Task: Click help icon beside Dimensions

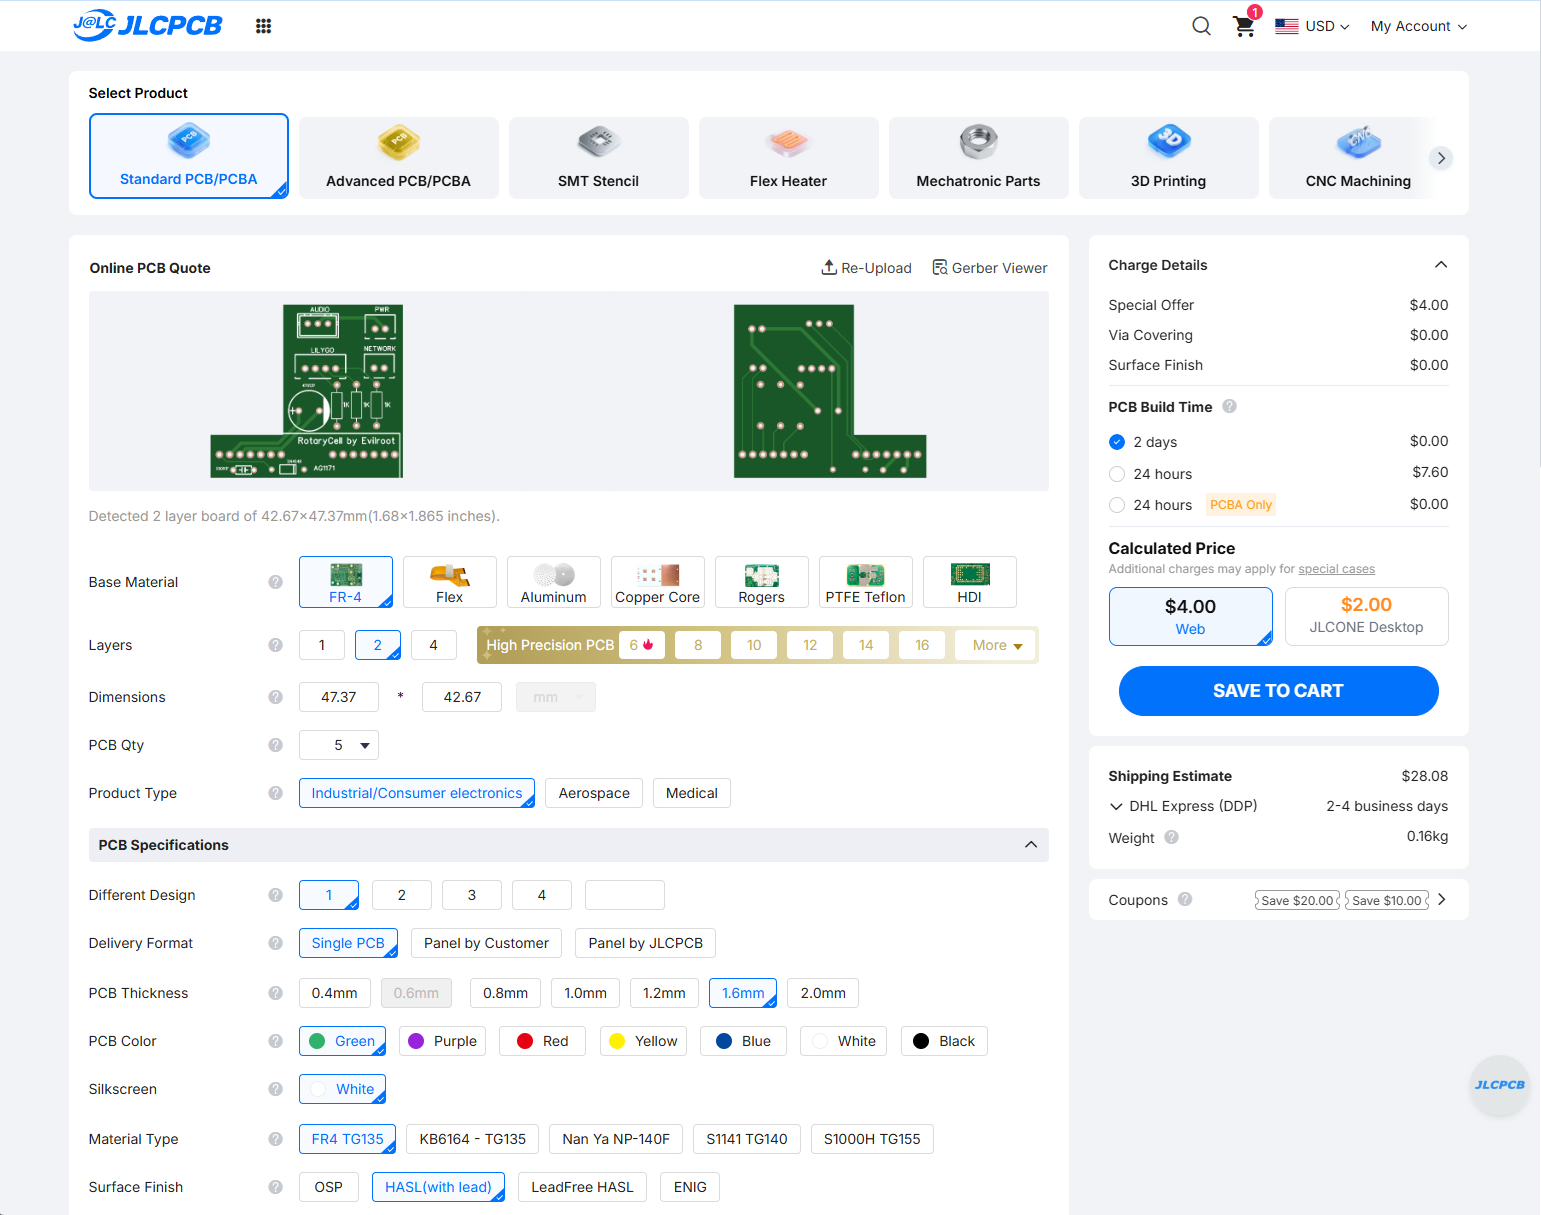Action: (x=275, y=697)
